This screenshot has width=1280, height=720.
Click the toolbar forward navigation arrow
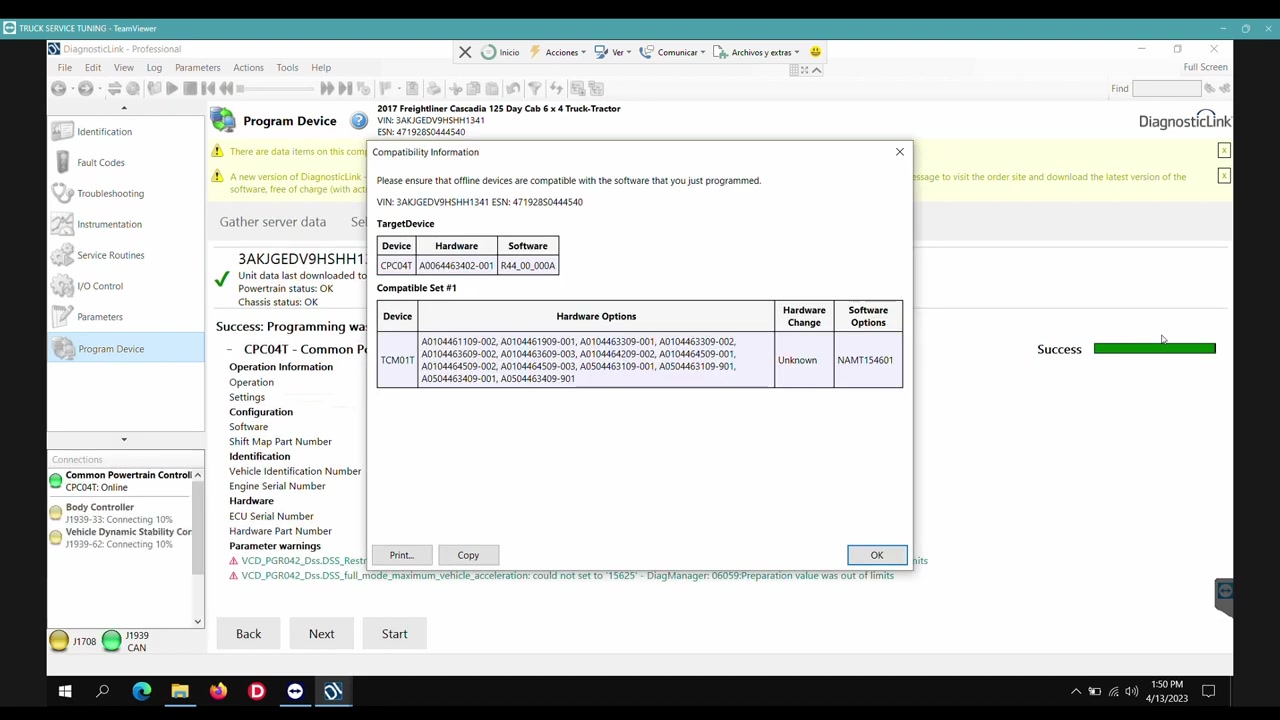coord(85,89)
